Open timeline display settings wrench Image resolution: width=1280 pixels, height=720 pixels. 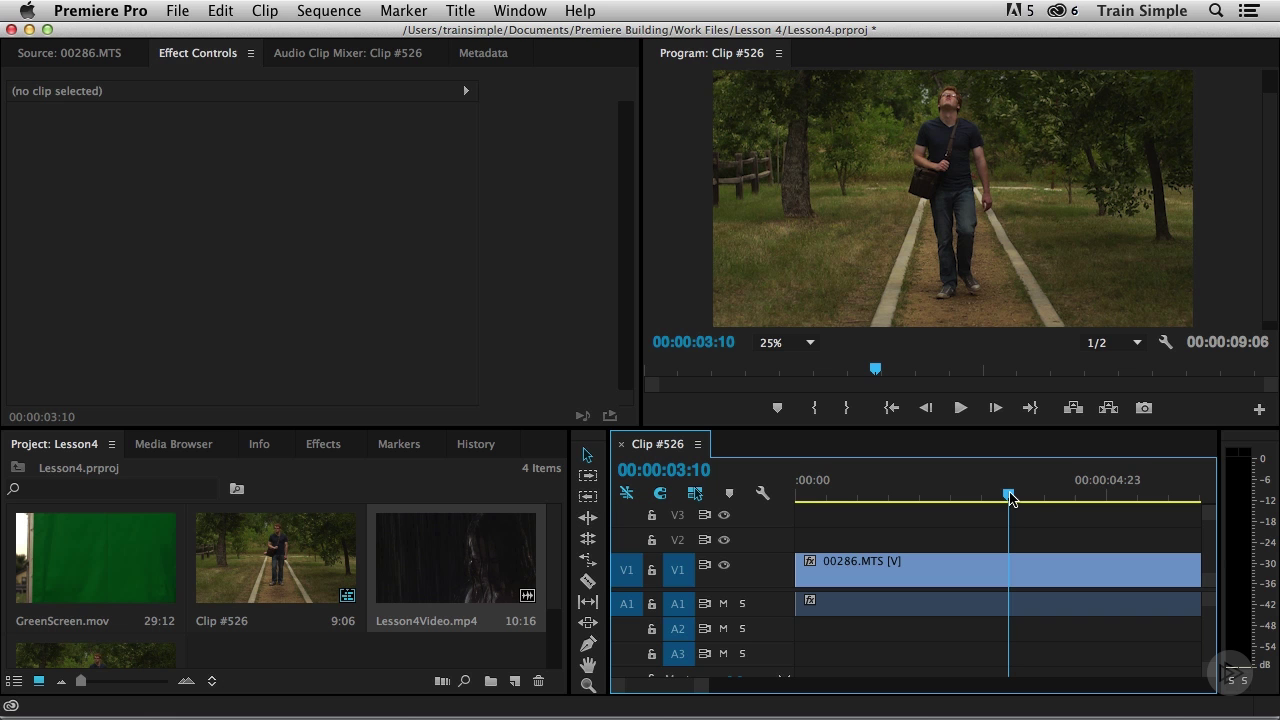(x=762, y=493)
